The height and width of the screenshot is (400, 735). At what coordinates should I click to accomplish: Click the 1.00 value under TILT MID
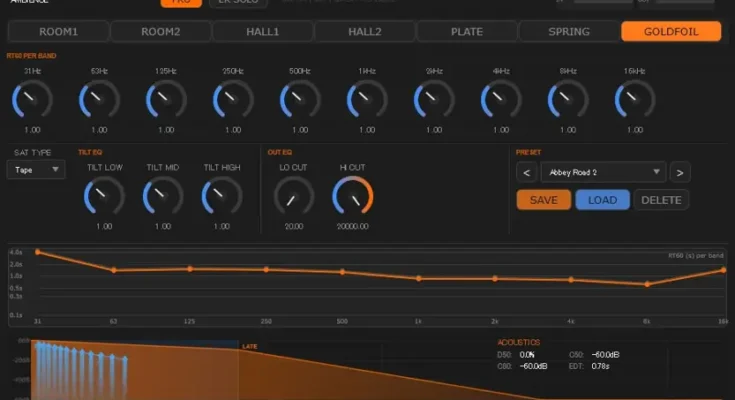[163, 226]
